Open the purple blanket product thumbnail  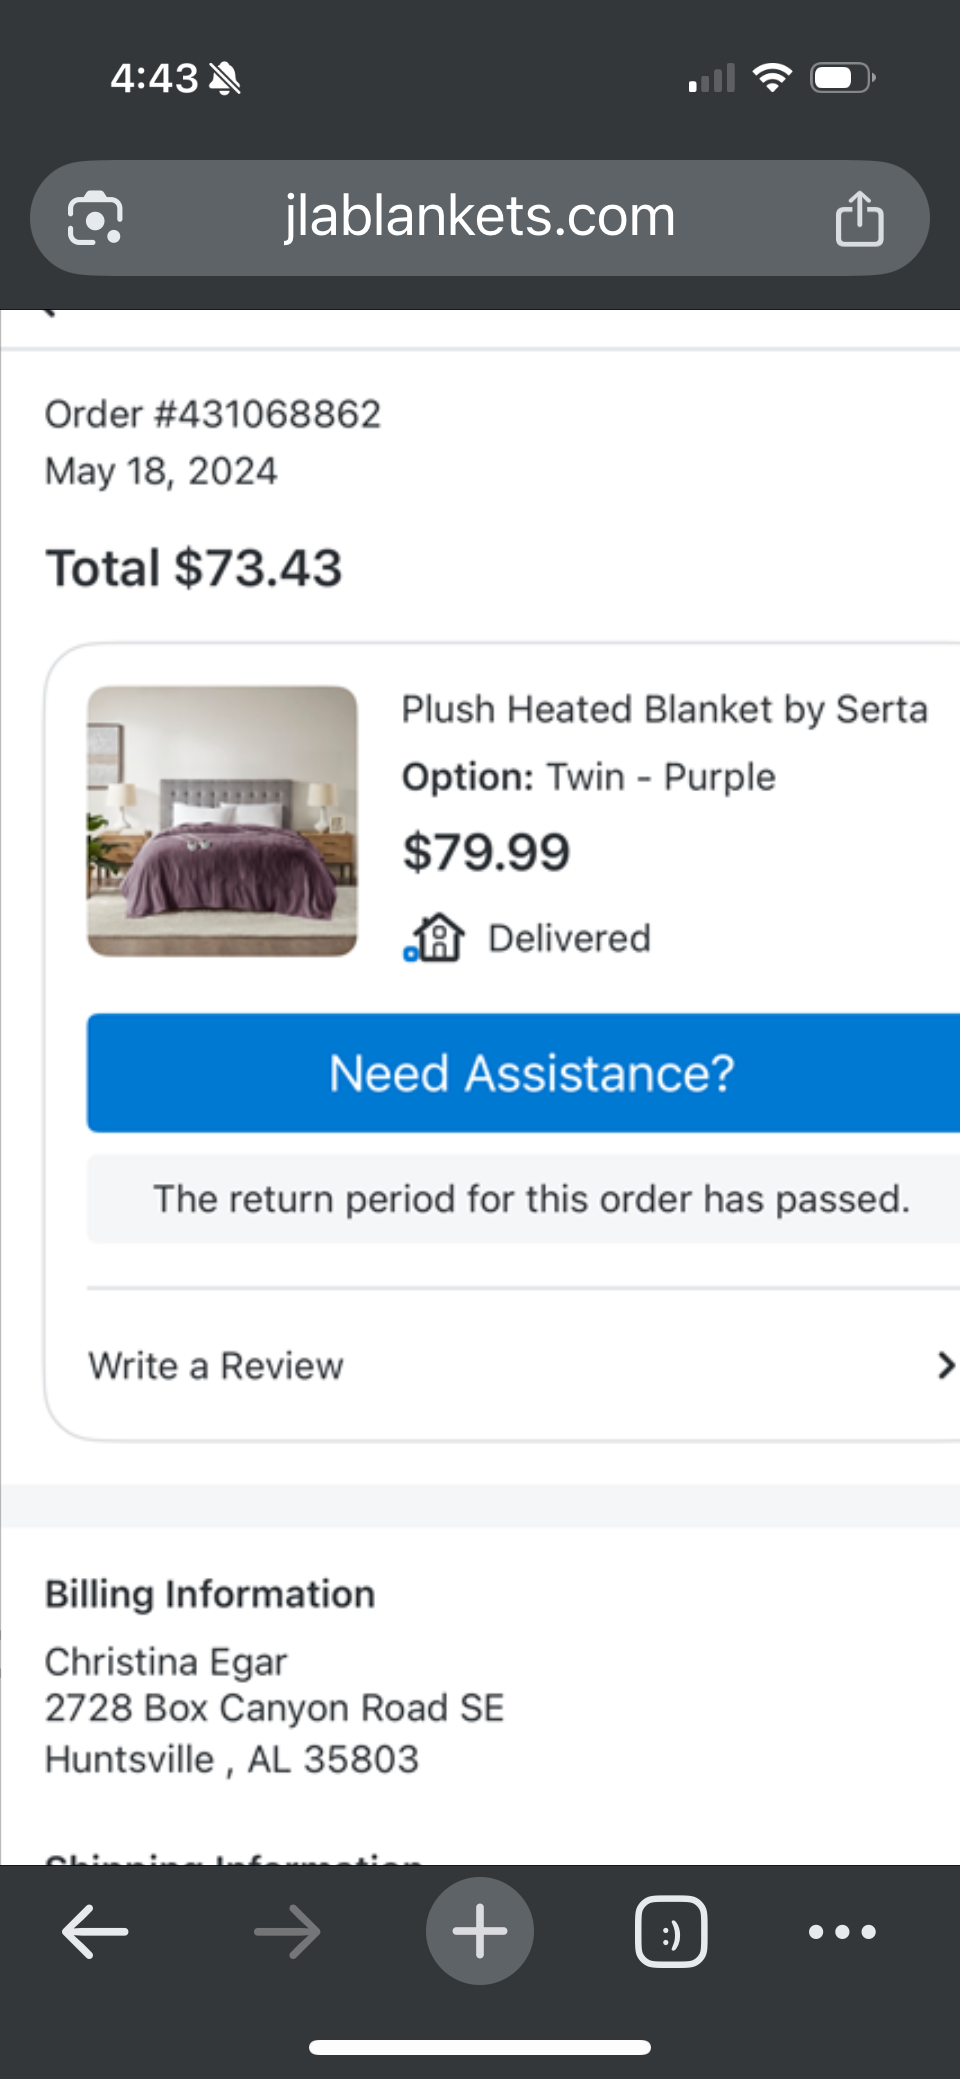[222, 821]
